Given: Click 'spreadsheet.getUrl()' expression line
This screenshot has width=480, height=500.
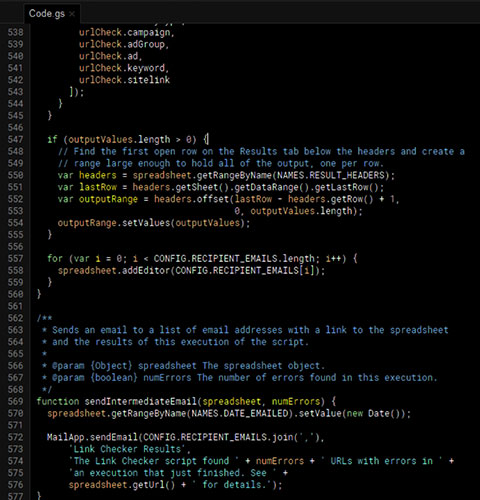Looking at the screenshot, I should click(x=175, y=485).
